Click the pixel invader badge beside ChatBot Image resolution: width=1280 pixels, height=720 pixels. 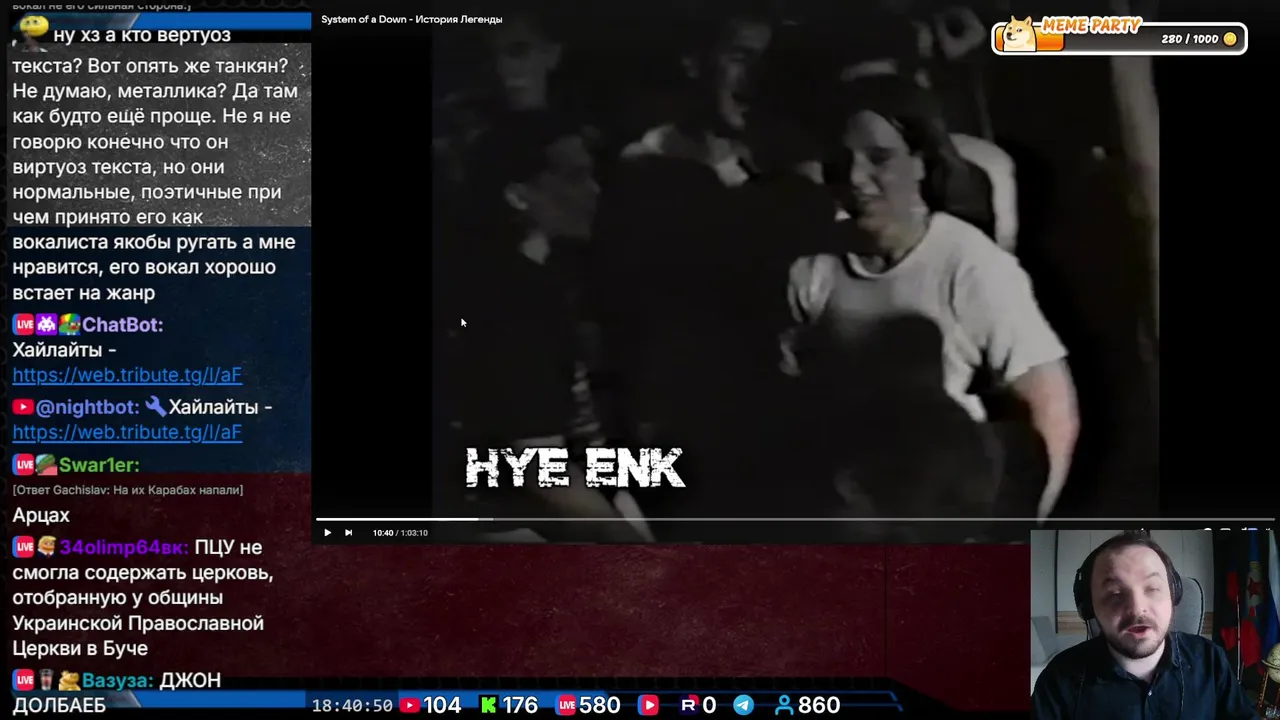pyautogui.click(x=46, y=325)
